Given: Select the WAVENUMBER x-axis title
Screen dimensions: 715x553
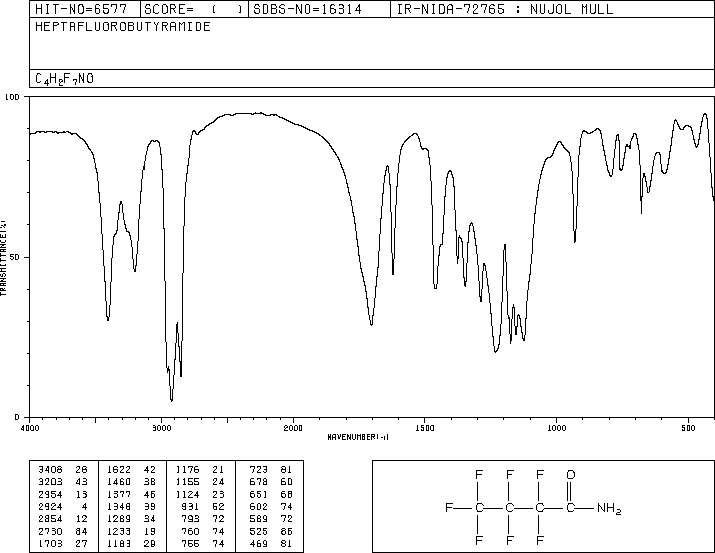Looking at the screenshot, I should tap(358, 437).
